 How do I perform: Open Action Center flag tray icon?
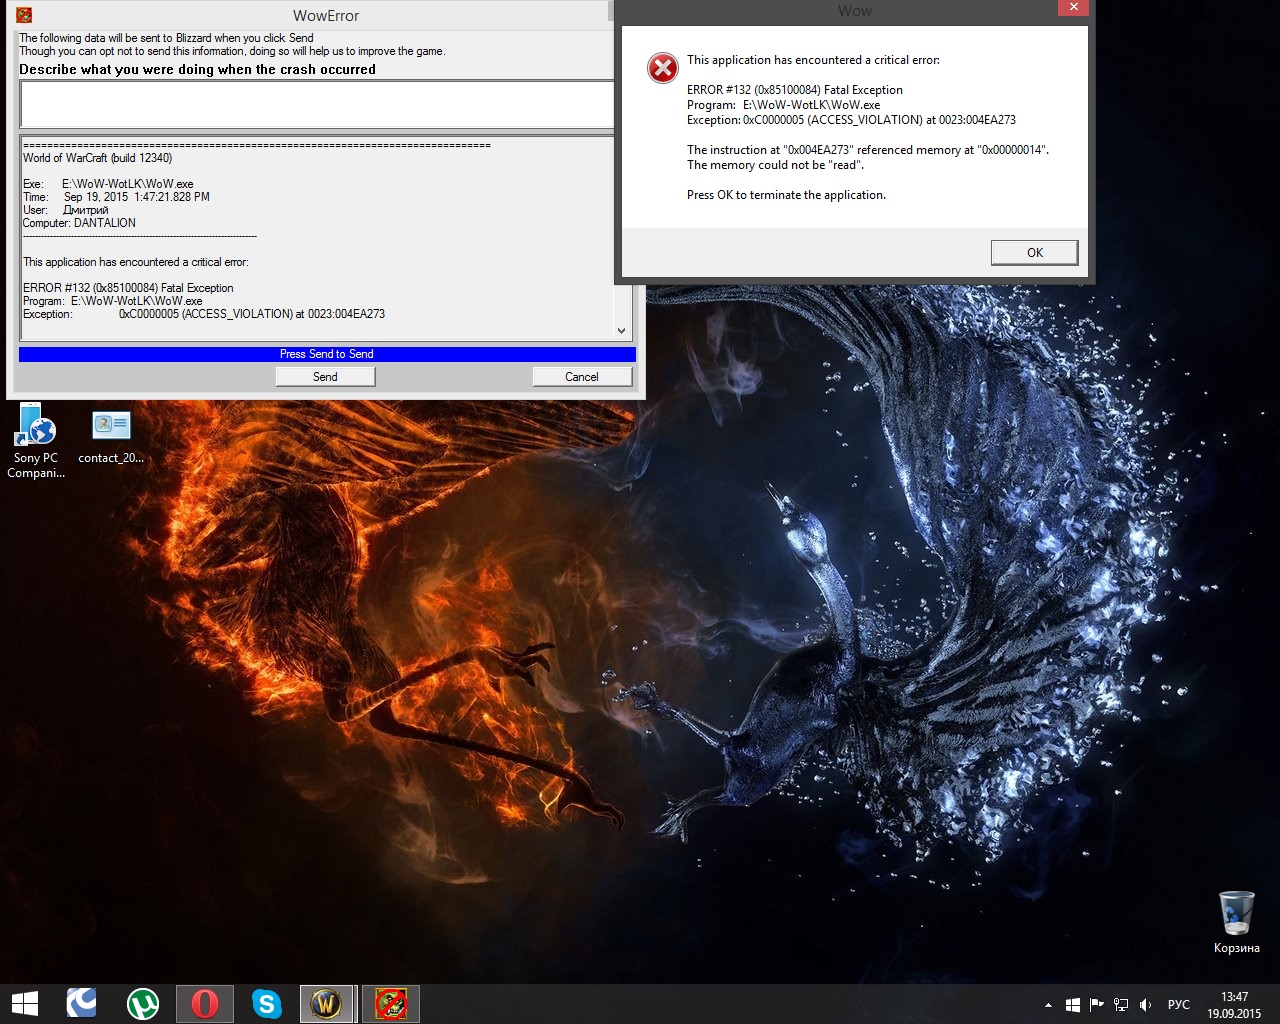1097,1005
